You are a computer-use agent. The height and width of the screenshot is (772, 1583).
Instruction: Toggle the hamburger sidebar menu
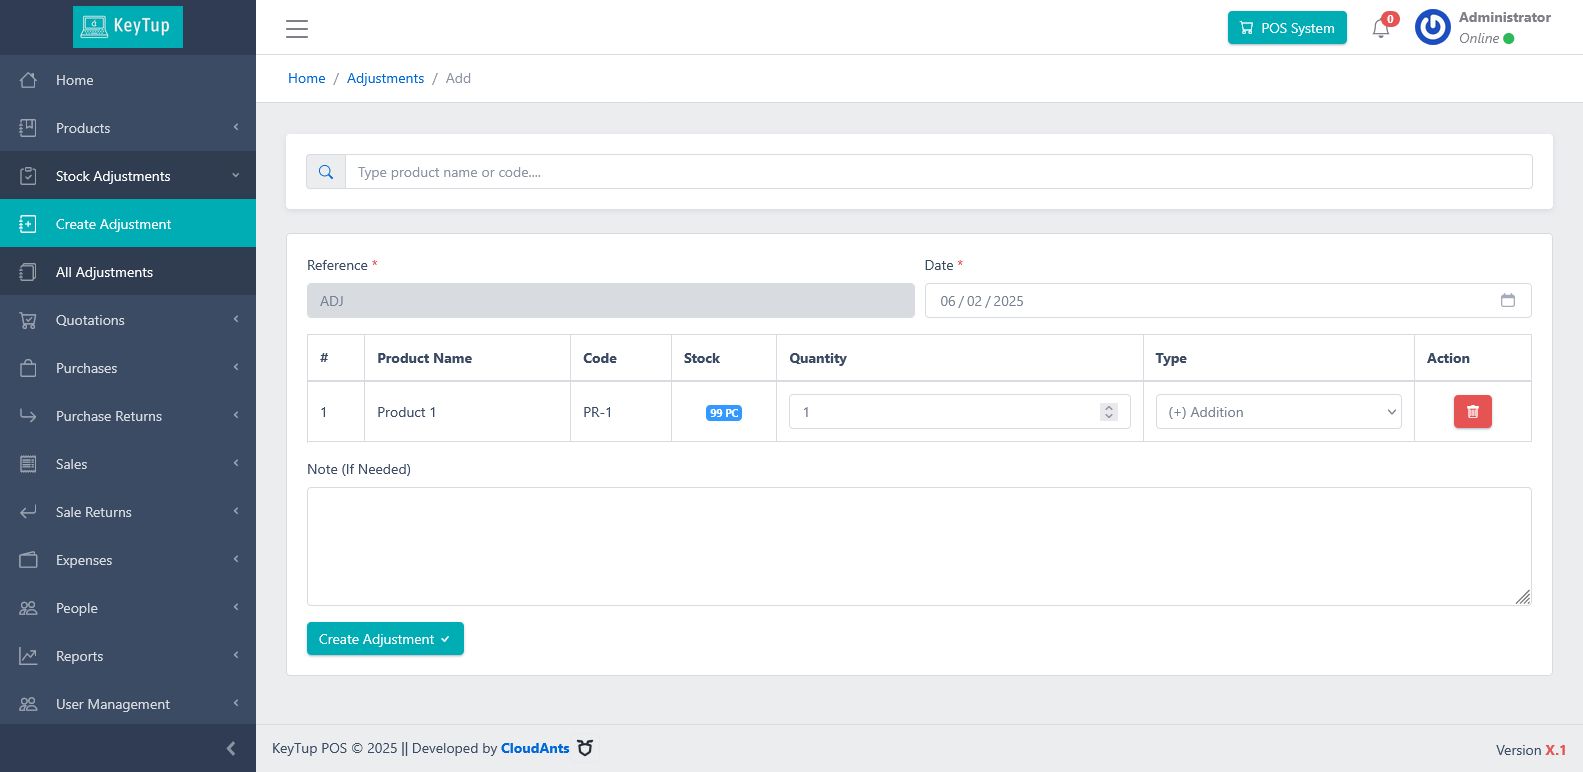[297, 29]
